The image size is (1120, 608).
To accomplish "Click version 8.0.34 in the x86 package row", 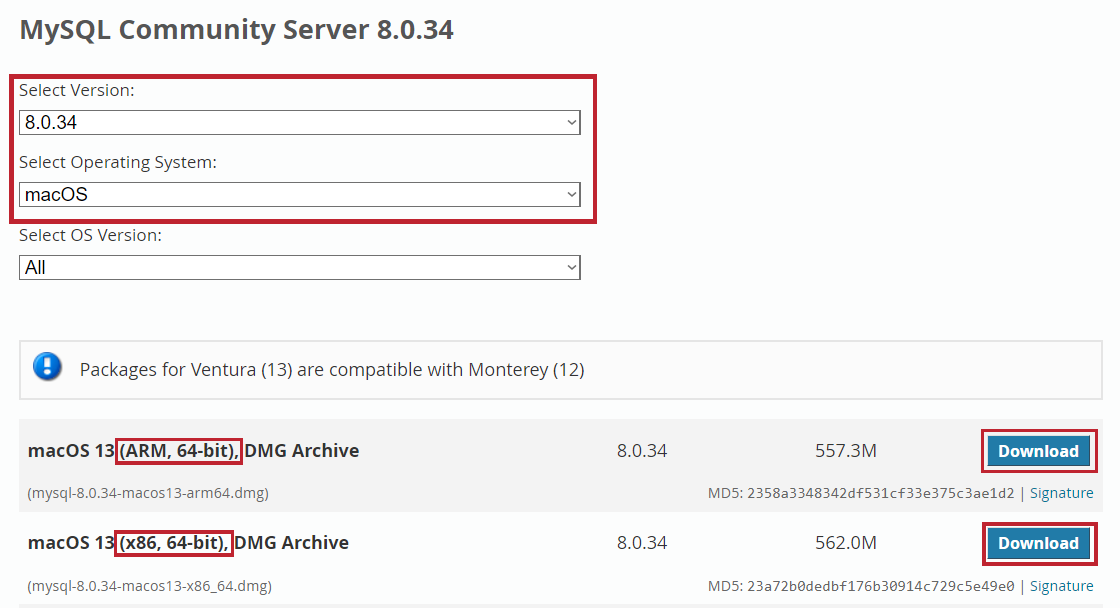I will pos(642,543).
